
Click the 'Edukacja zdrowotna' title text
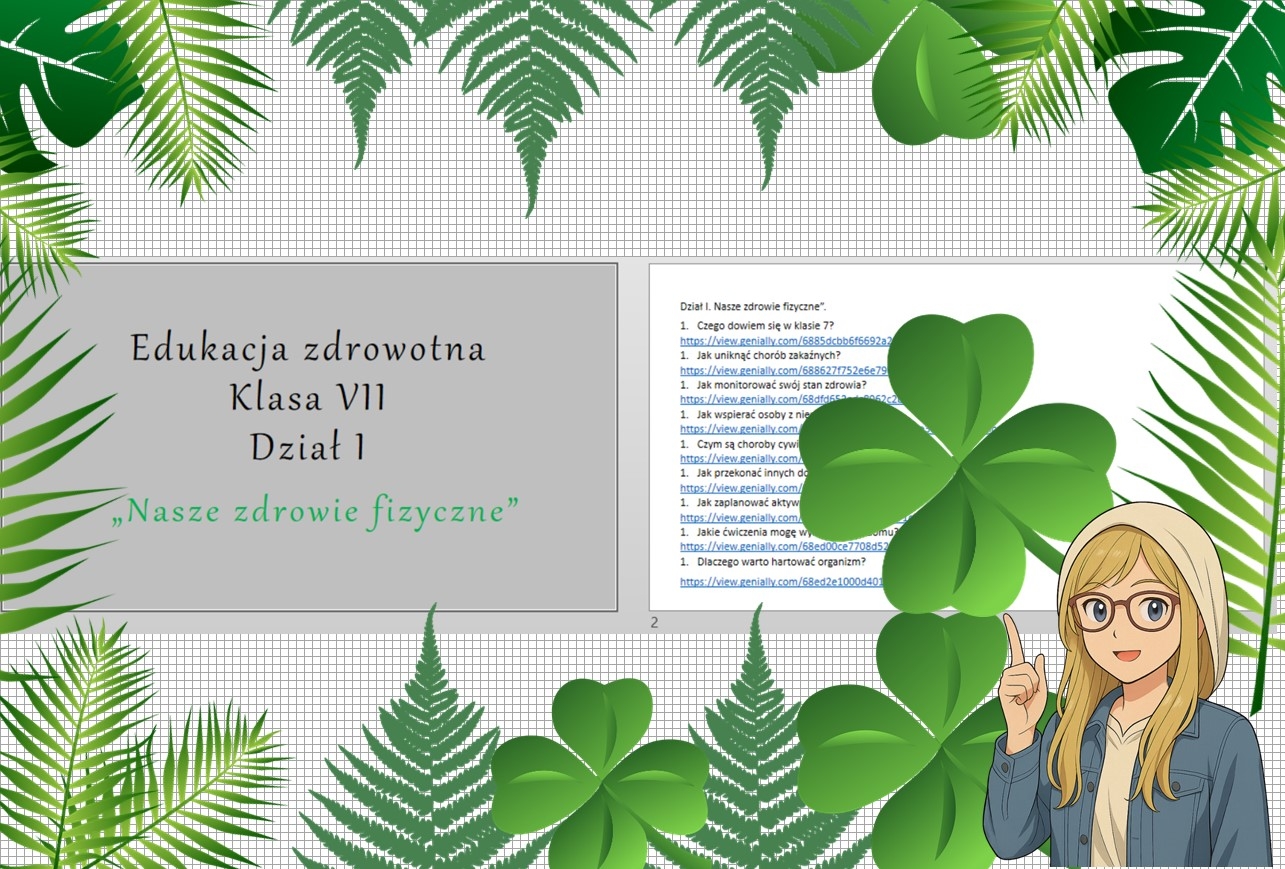[308, 349]
